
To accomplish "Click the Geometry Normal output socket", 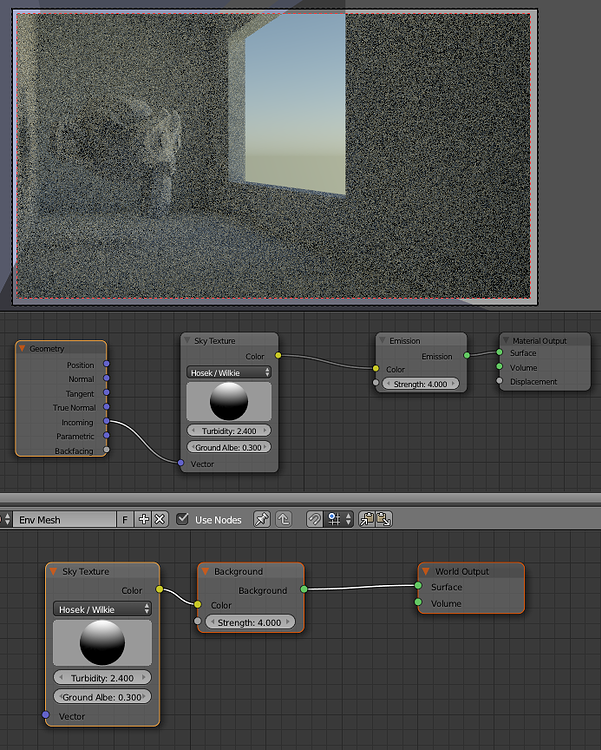I will pos(106,378).
